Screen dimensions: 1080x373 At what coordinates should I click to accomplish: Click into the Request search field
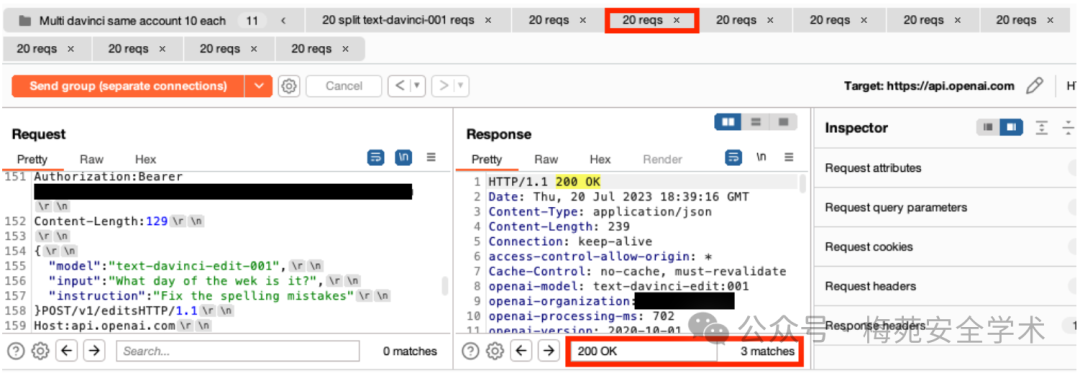(238, 351)
